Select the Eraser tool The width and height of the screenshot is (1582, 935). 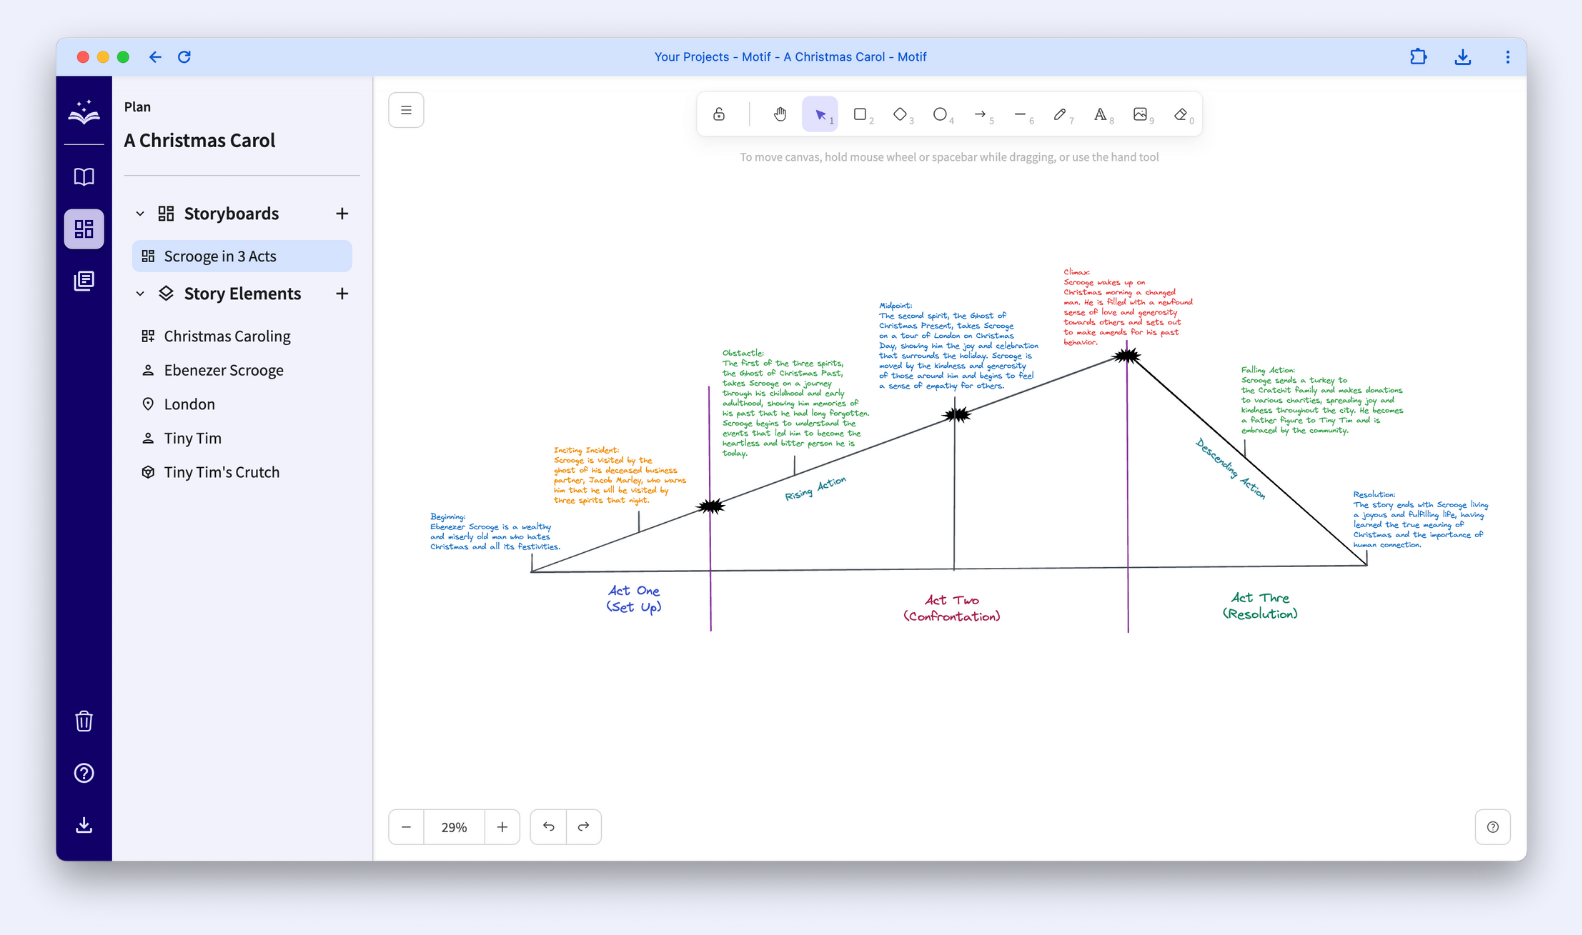(x=1181, y=114)
